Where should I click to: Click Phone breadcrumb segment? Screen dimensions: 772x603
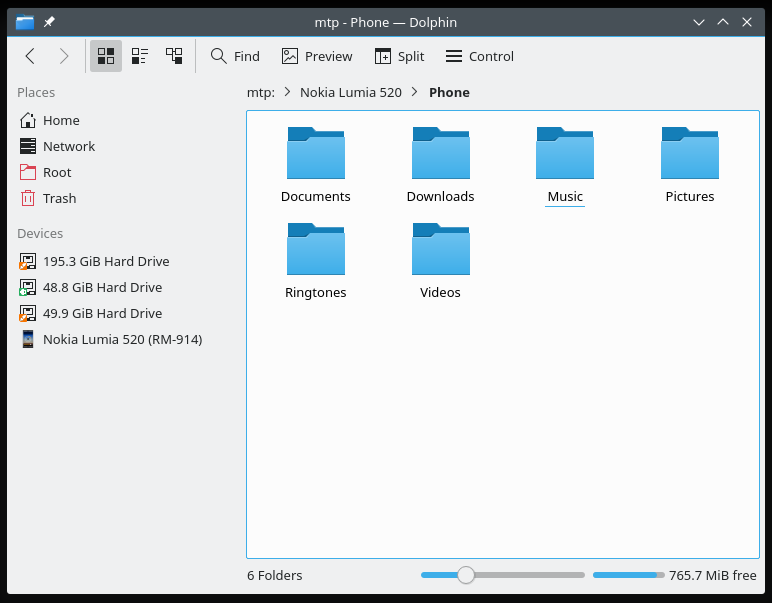pyautogui.click(x=449, y=93)
